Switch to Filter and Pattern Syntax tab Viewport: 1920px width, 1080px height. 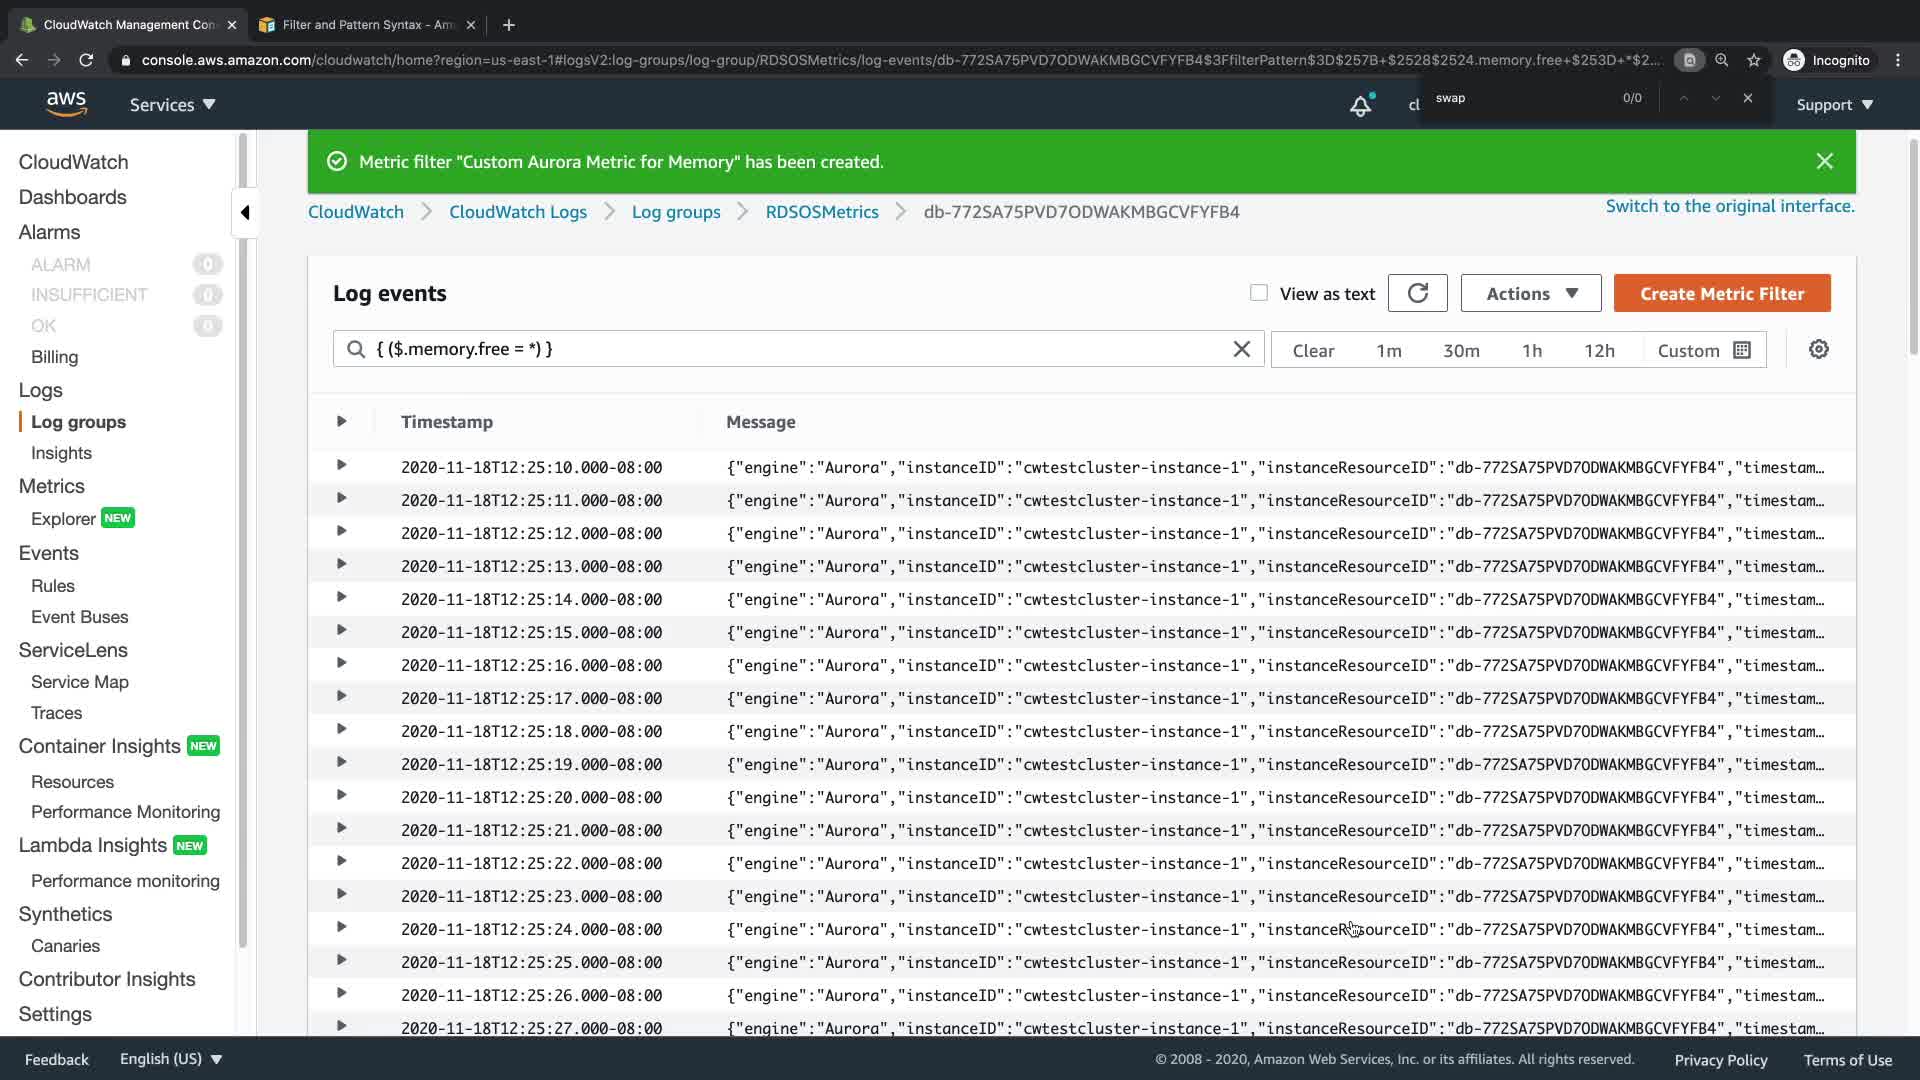click(367, 24)
